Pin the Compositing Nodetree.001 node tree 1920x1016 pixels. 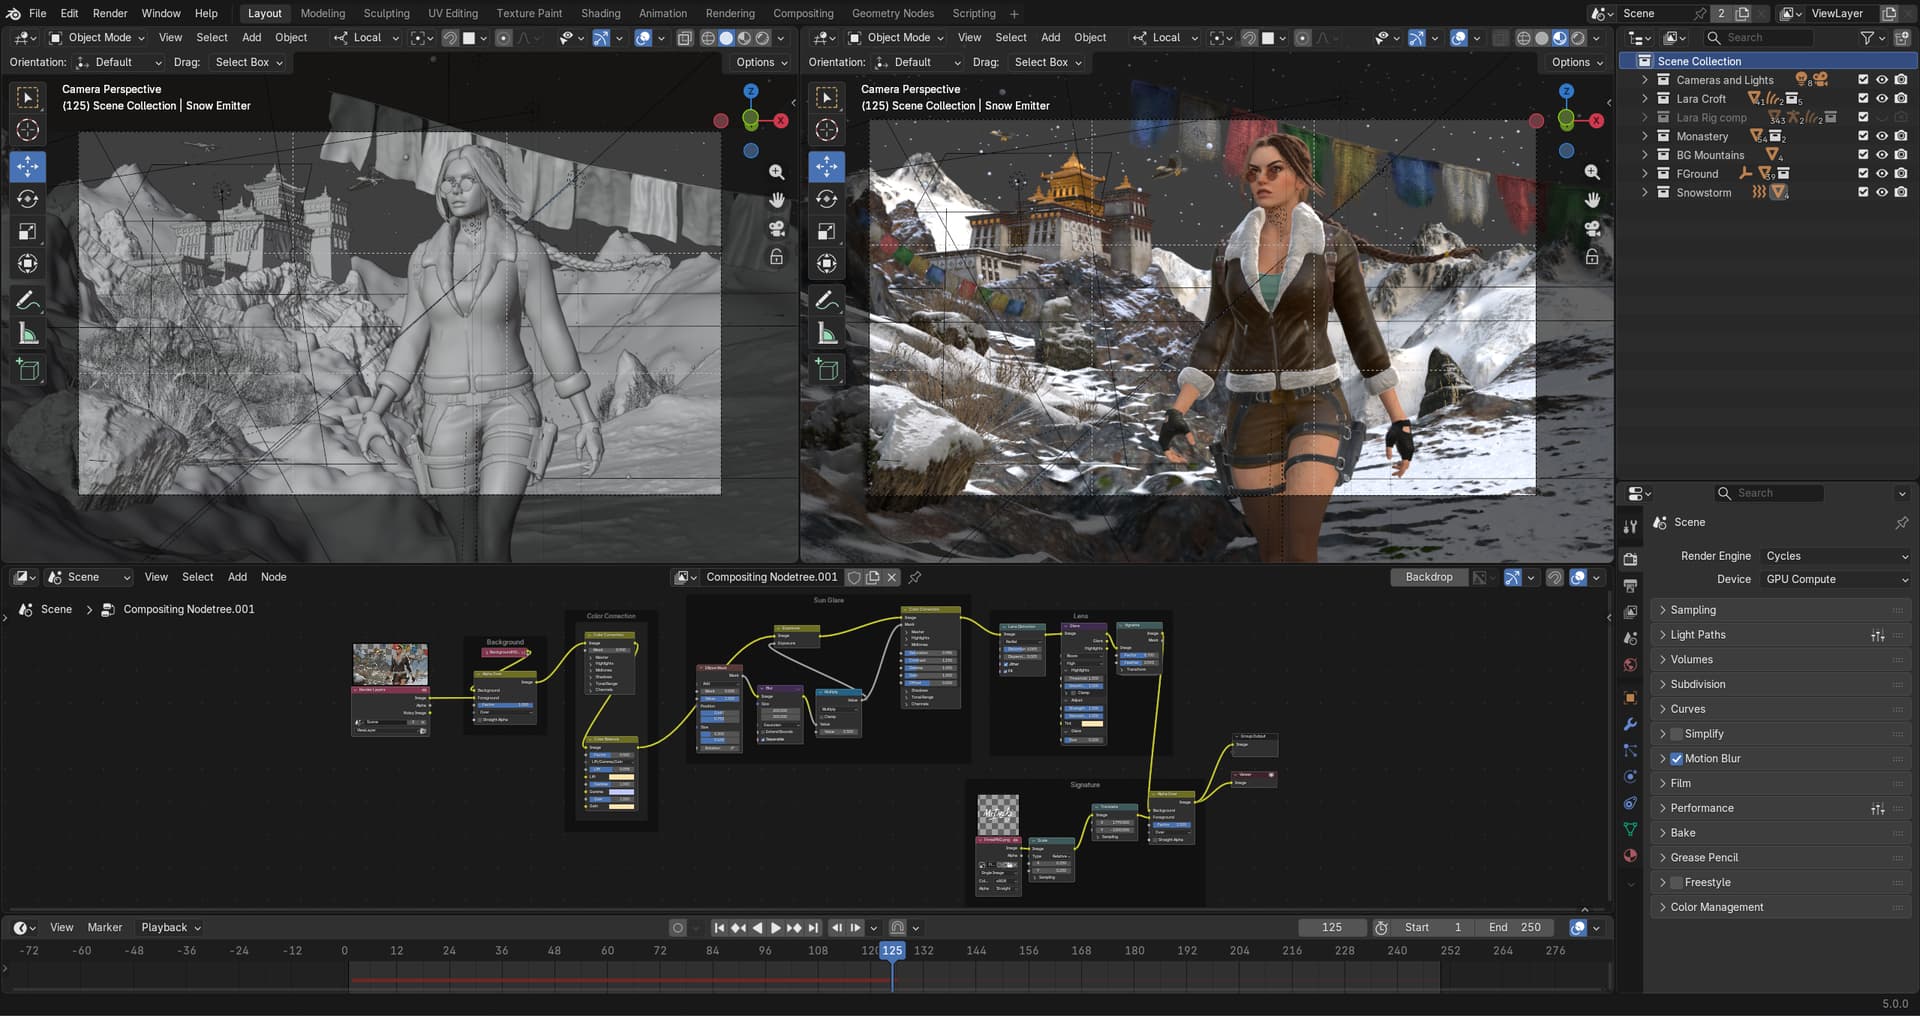(915, 577)
